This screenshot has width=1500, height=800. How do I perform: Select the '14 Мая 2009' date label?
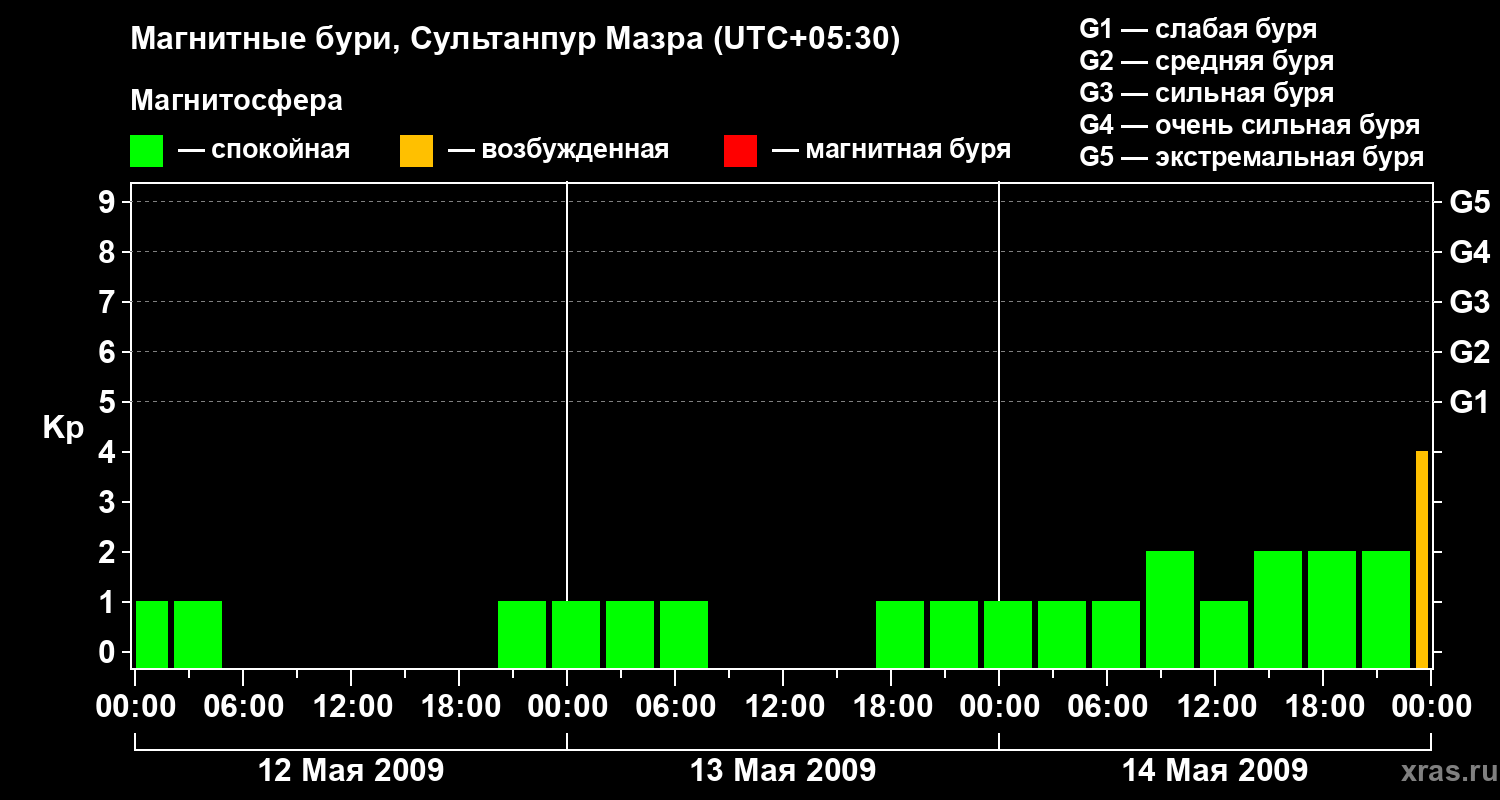tap(1214, 771)
